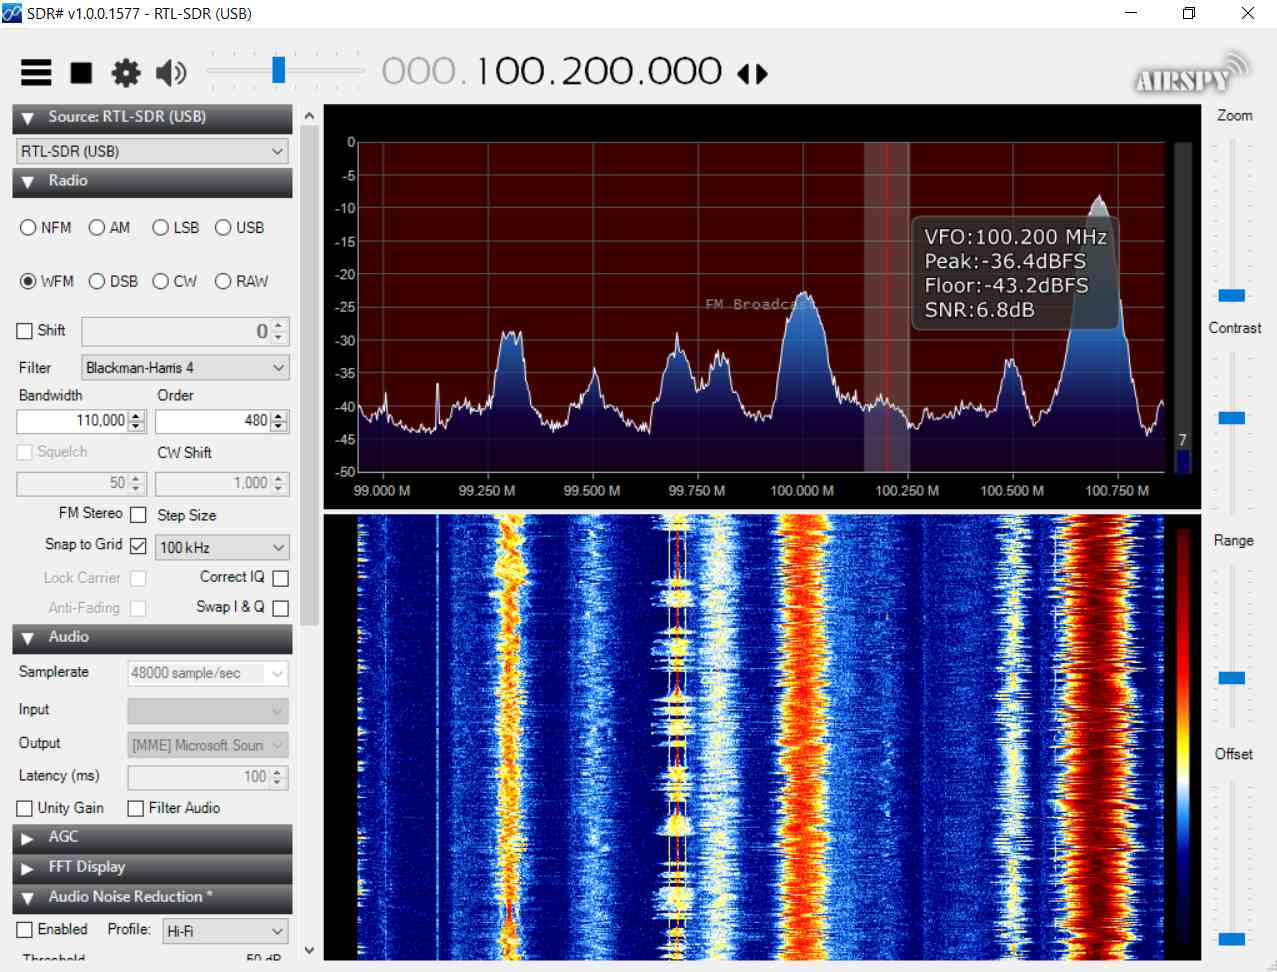The height and width of the screenshot is (972, 1277).
Task: Open the hamburger main menu
Action: [x=36, y=72]
